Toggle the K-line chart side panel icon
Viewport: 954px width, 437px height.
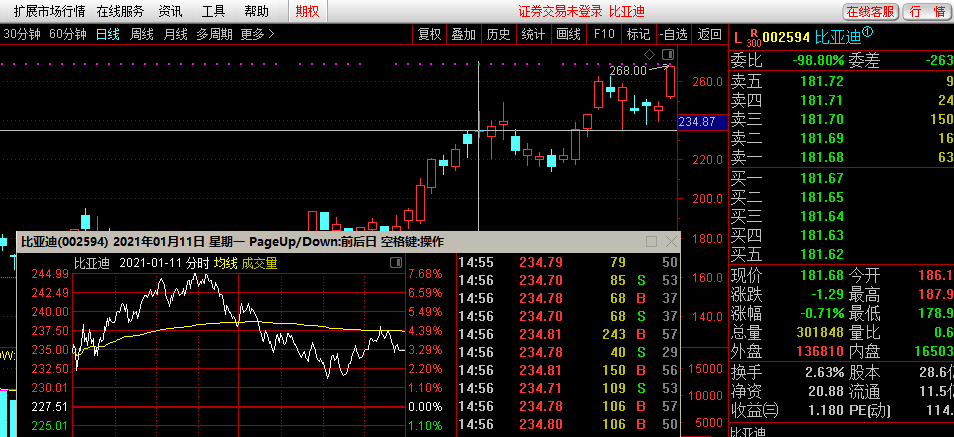pyautogui.click(x=668, y=54)
